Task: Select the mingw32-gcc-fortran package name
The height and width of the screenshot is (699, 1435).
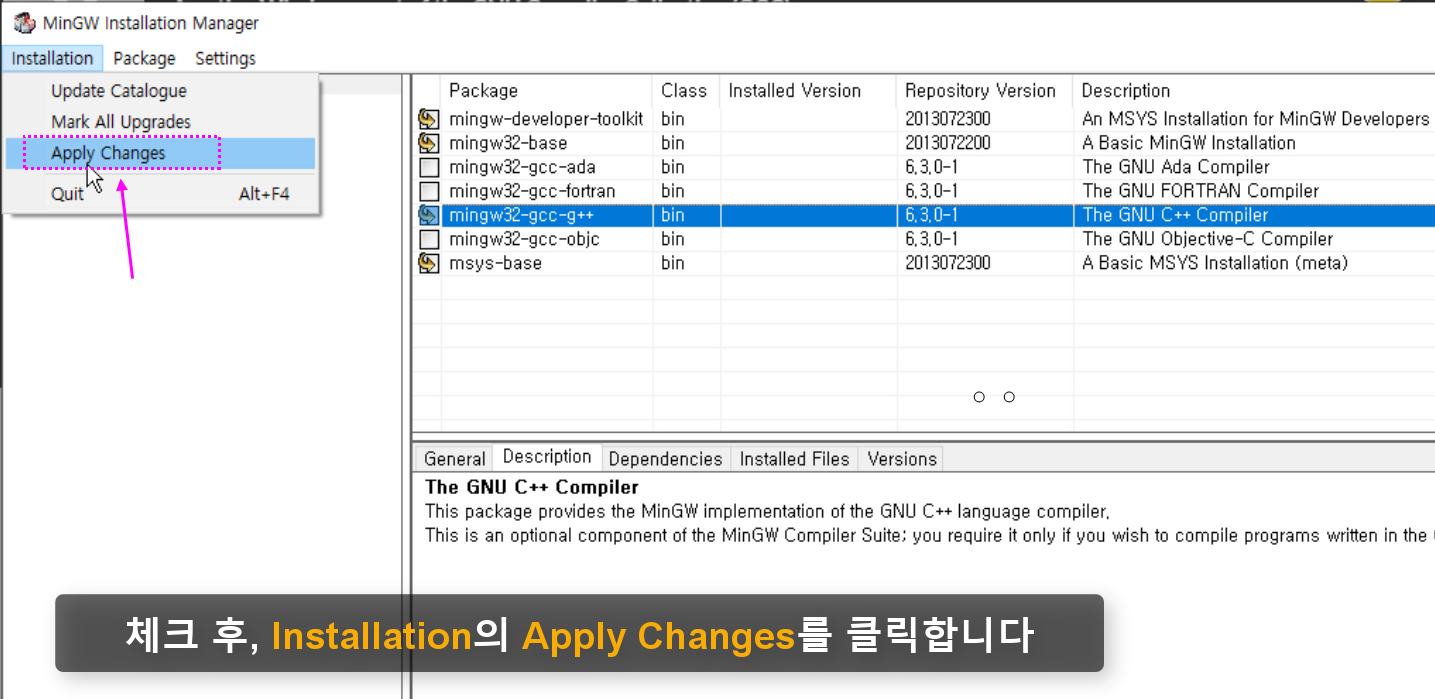Action: tap(532, 191)
